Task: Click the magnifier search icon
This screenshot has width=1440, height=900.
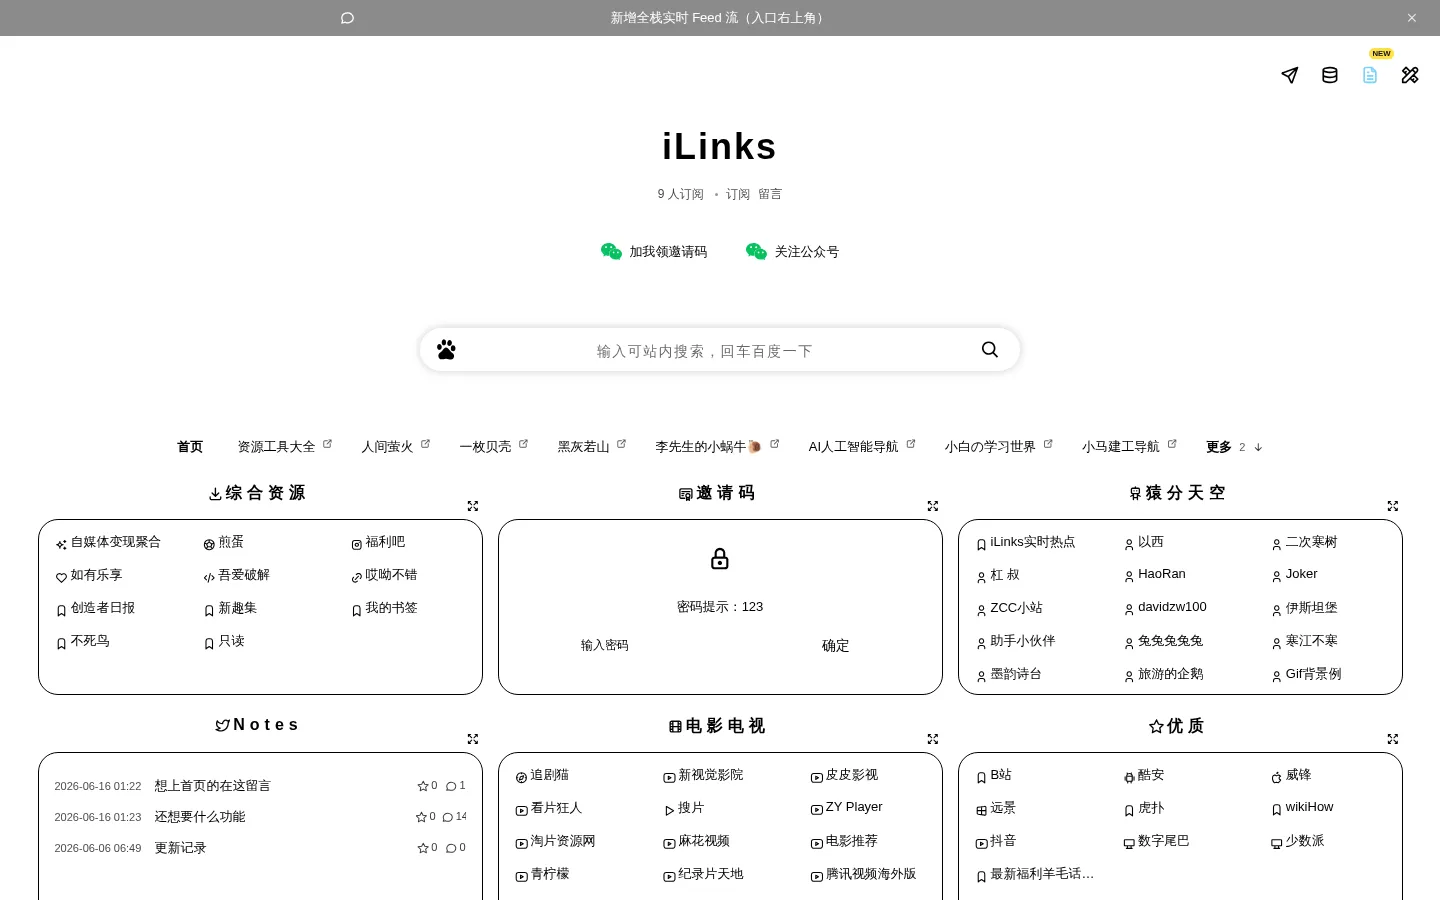Action: pos(990,349)
